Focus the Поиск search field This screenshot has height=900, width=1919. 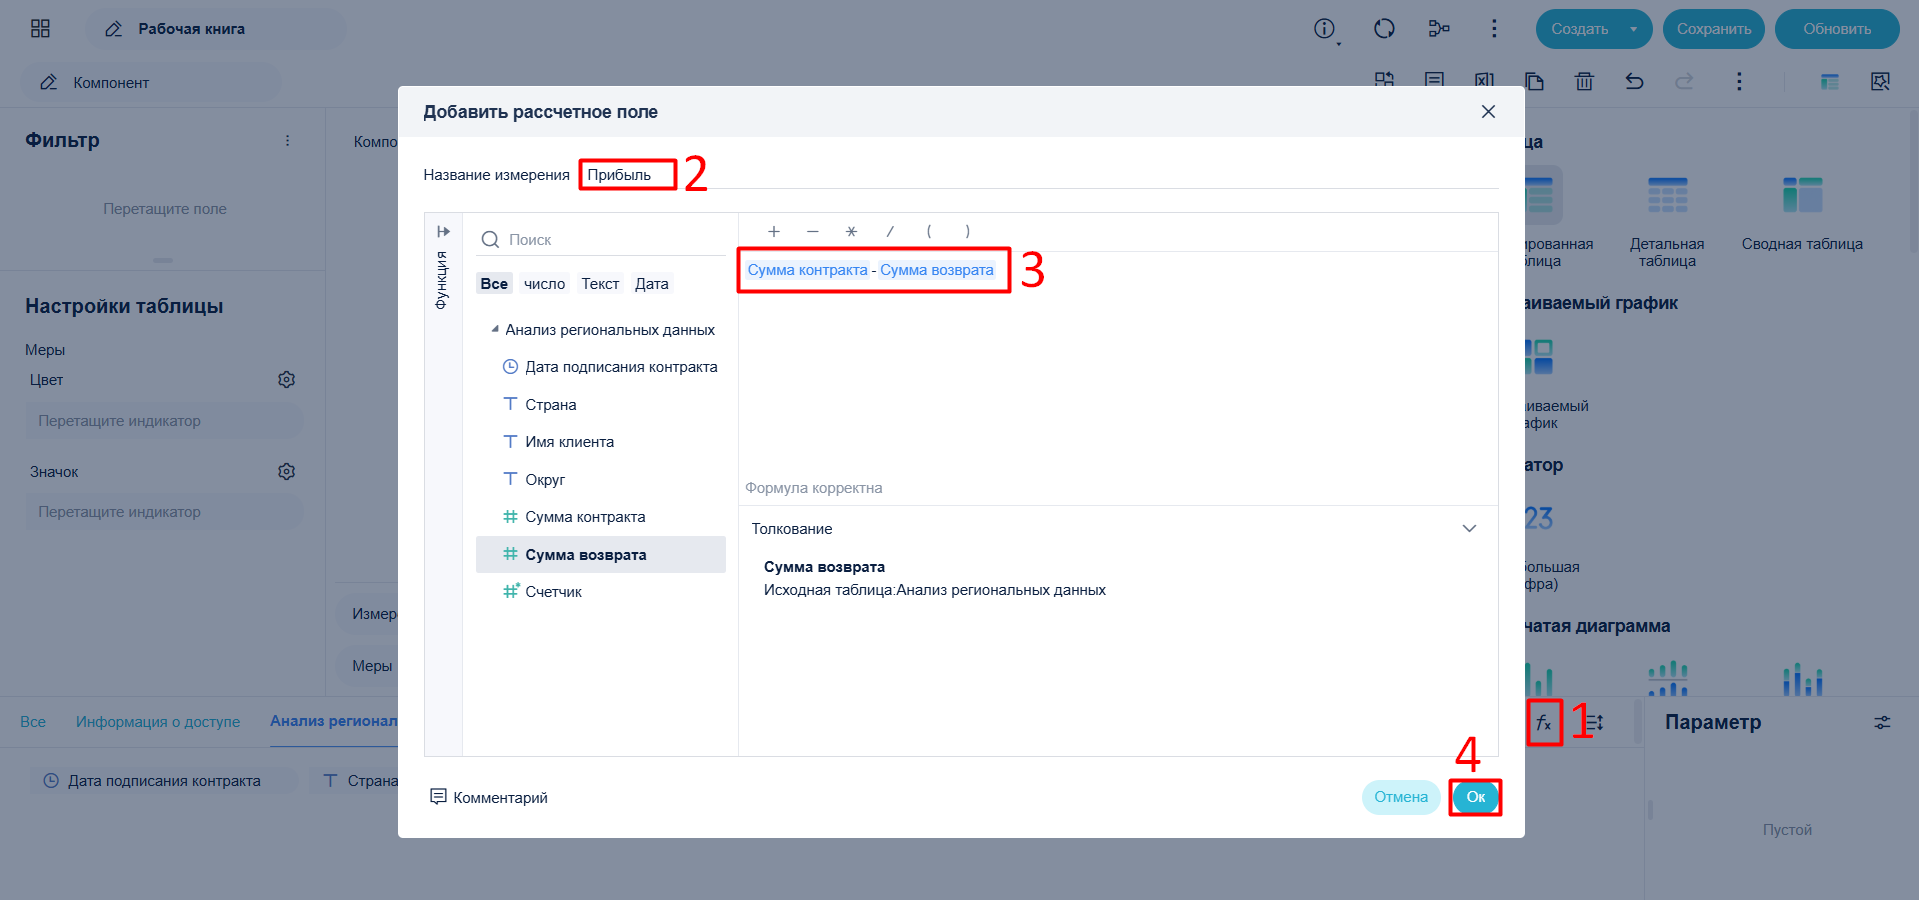(x=602, y=240)
